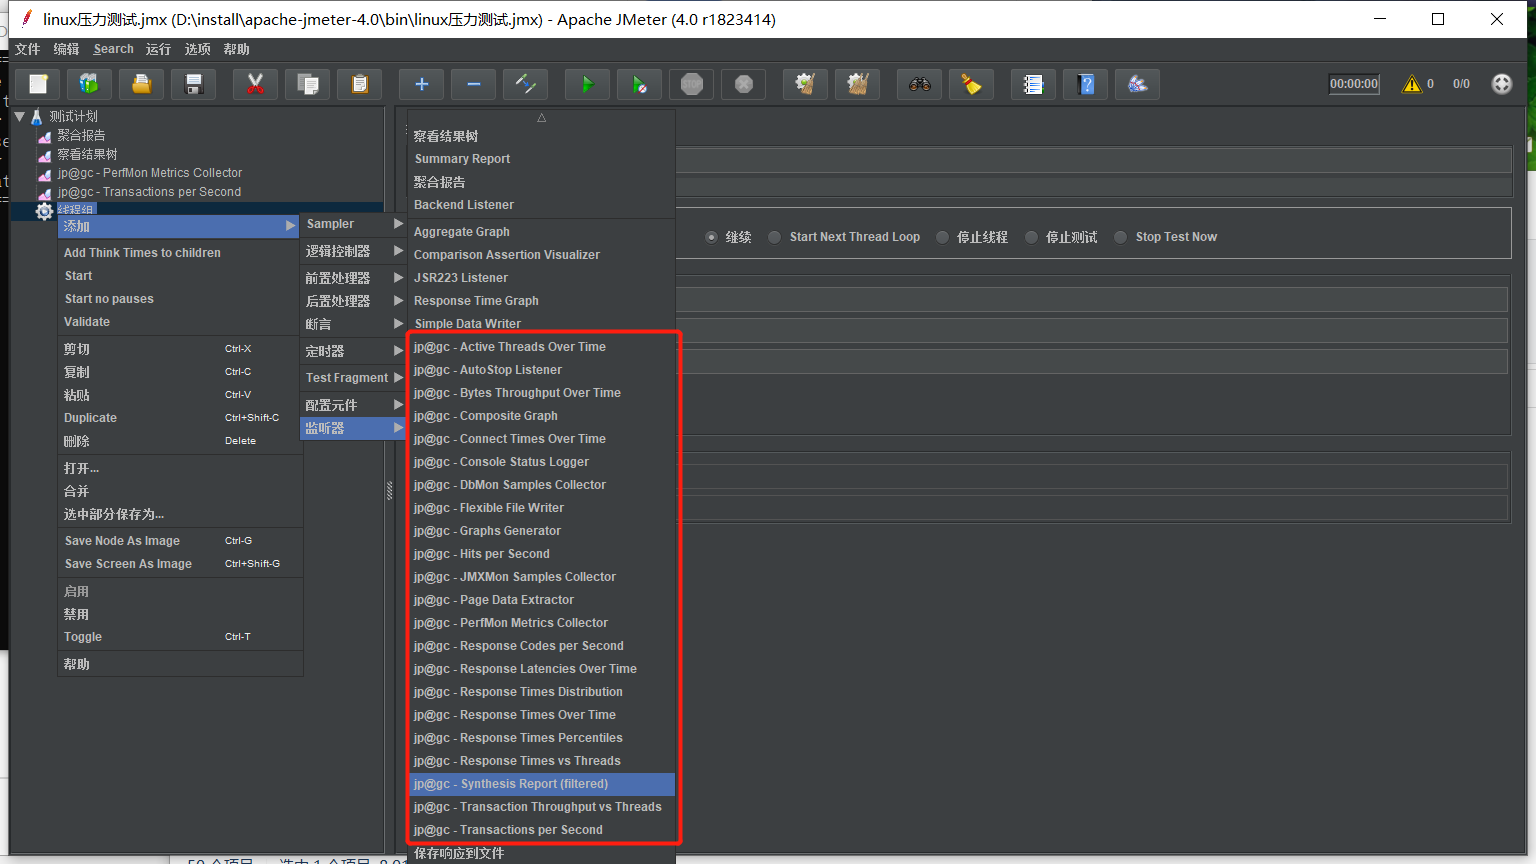Click the grey Shutdown round icon
1536x864 pixels.
pos(744,85)
